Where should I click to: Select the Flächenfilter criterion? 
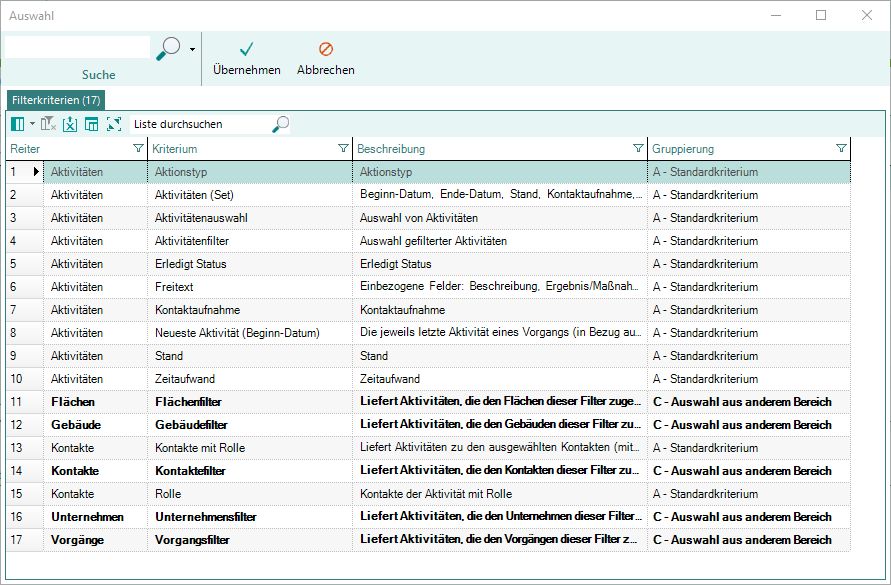click(x=250, y=402)
